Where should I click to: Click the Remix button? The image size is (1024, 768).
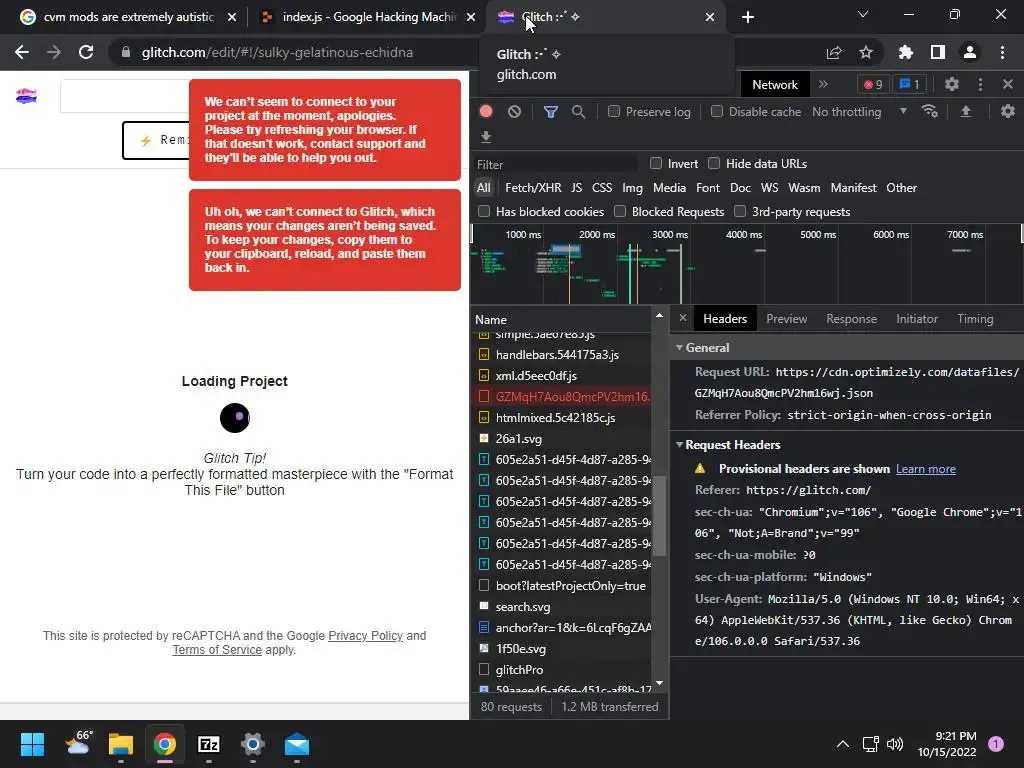click(156, 140)
